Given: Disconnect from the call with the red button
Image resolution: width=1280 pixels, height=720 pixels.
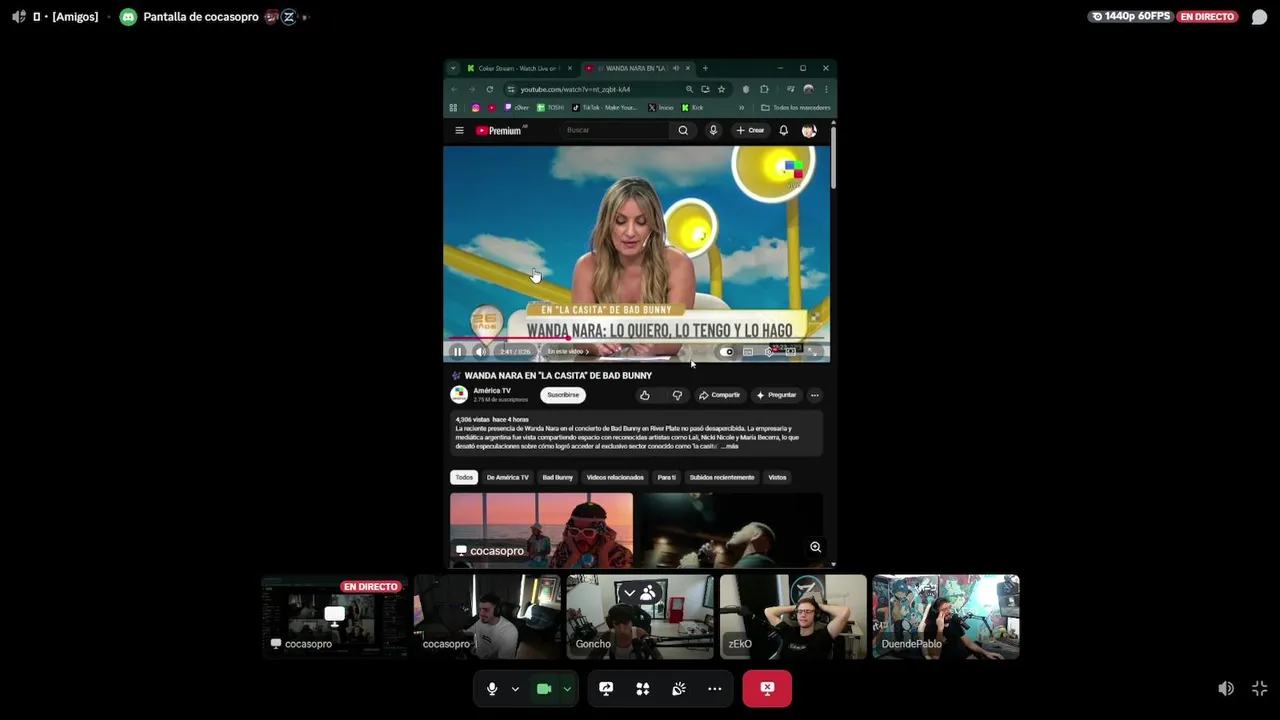Looking at the screenshot, I should click(767, 689).
